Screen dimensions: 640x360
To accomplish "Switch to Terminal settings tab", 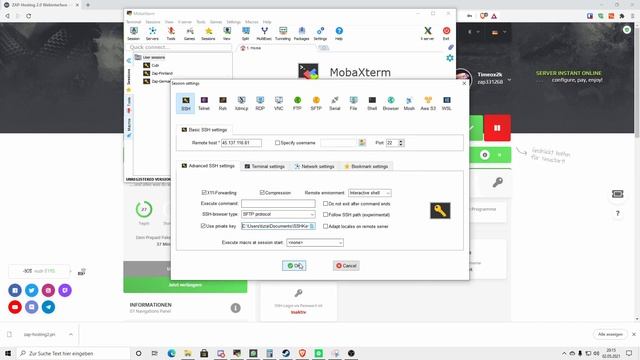I will [x=264, y=167].
